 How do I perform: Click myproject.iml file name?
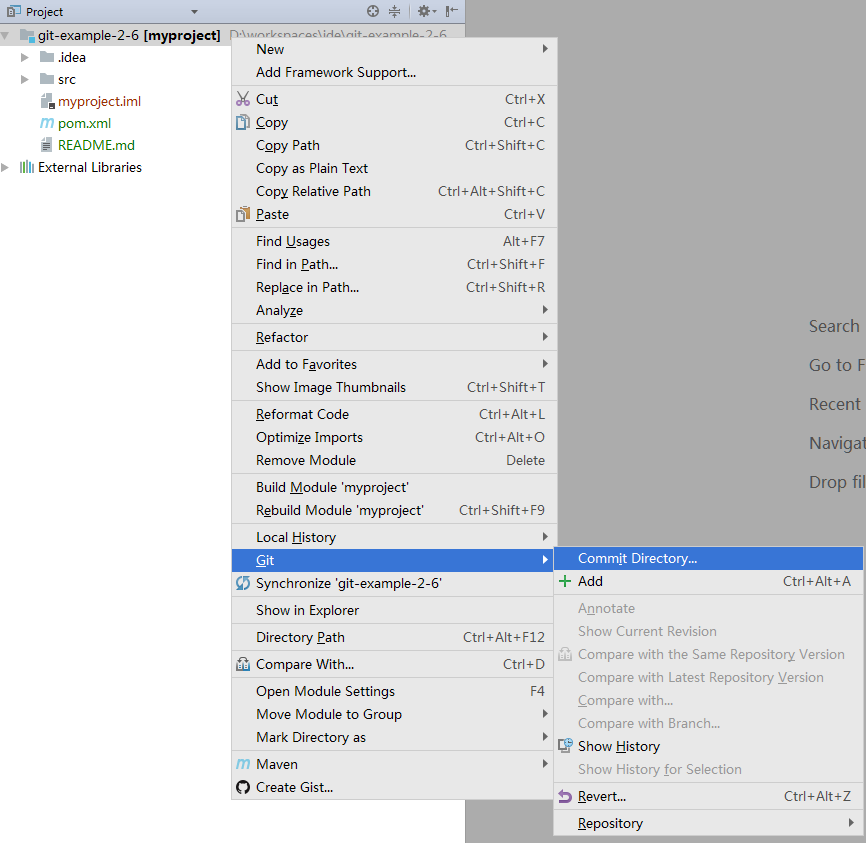tap(99, 102)
